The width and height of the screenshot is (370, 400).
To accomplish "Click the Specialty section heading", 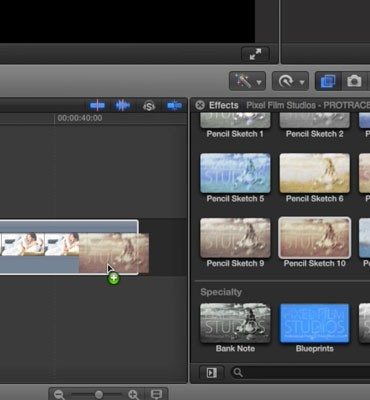I will [221, 292].
